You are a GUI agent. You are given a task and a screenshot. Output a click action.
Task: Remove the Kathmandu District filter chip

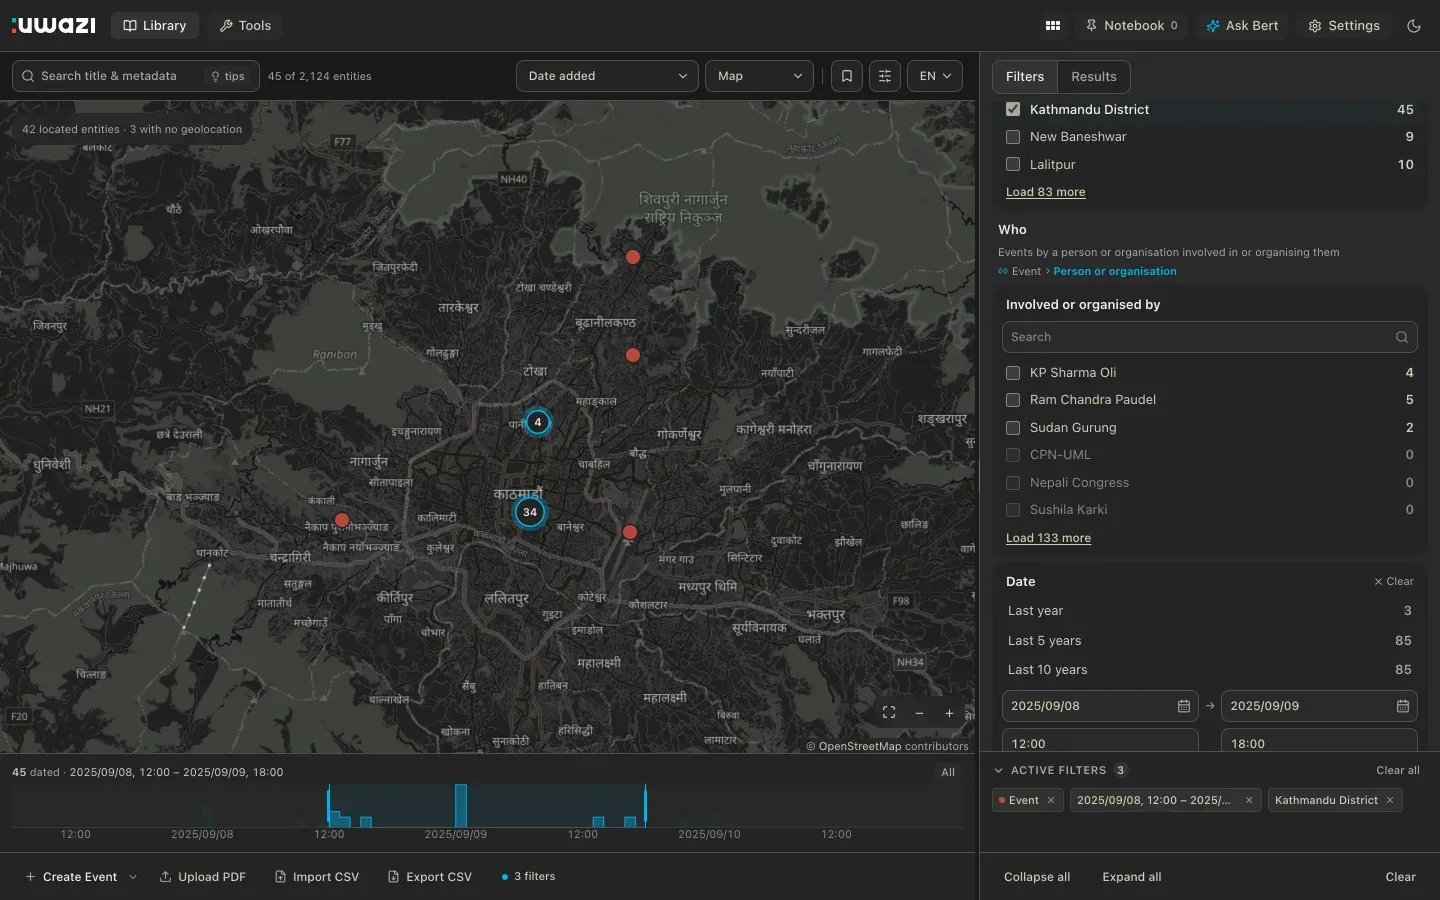(1390, 800)
